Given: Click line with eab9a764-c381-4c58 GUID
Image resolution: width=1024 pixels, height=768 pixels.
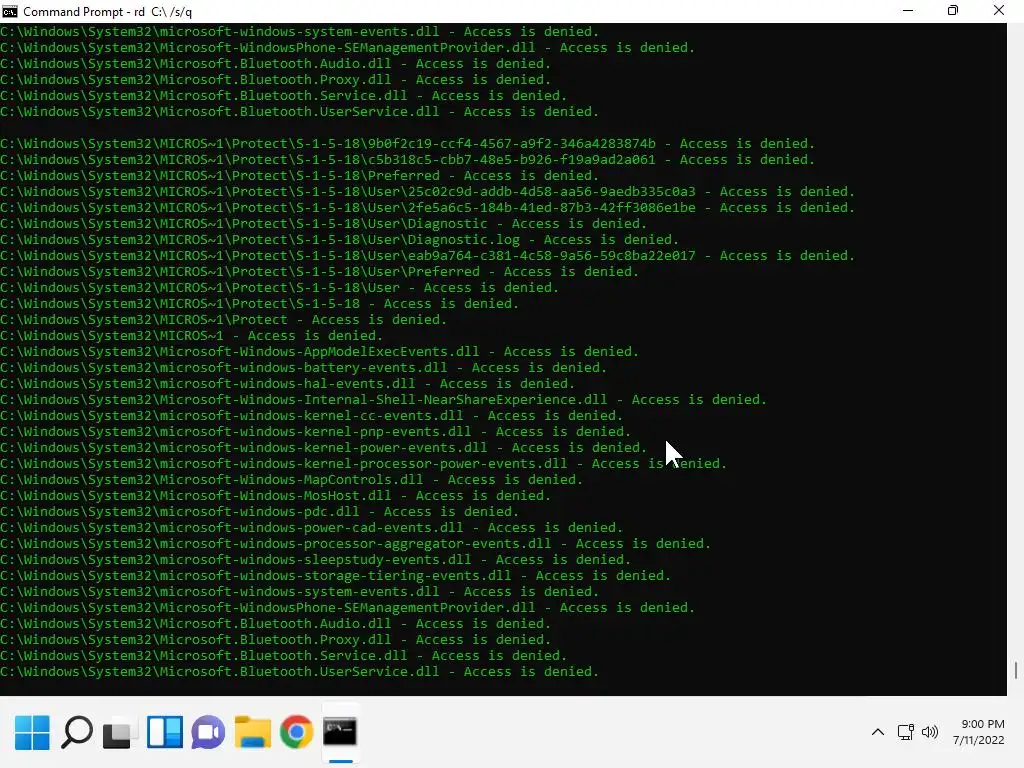Looking at the screenshot, I should pos(428,255).
